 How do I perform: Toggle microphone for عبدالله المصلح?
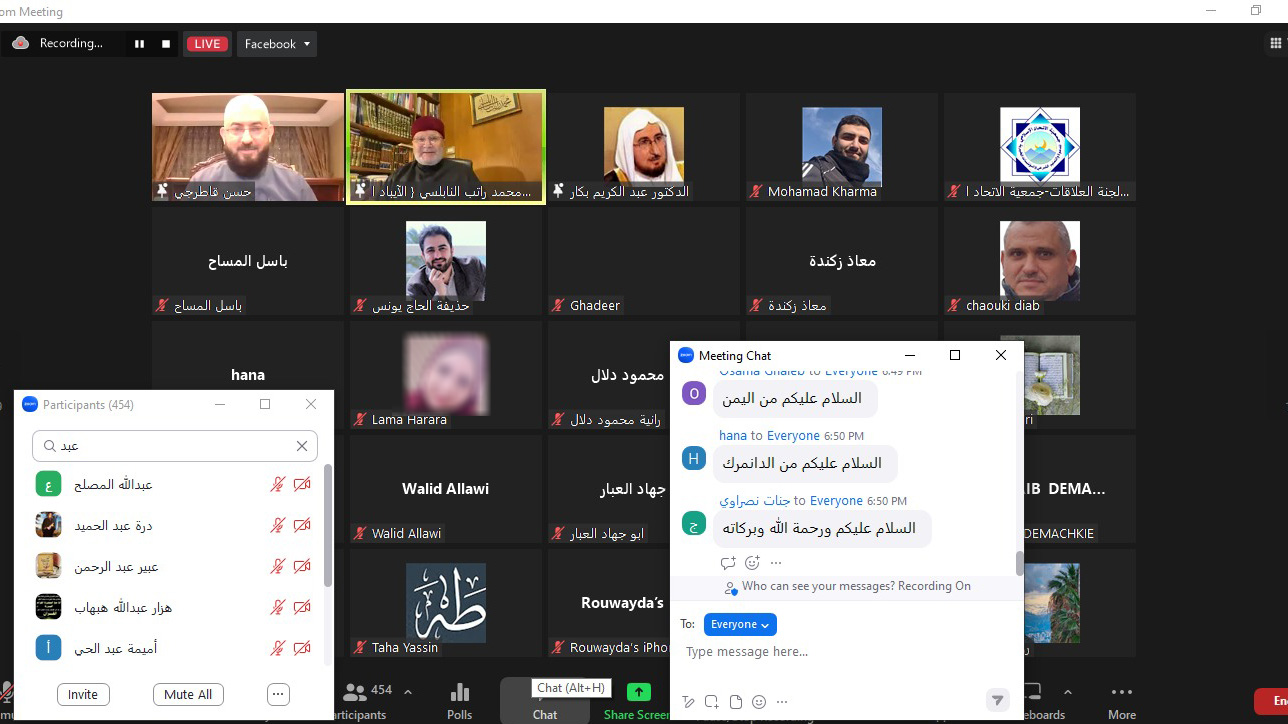point(278,485)
